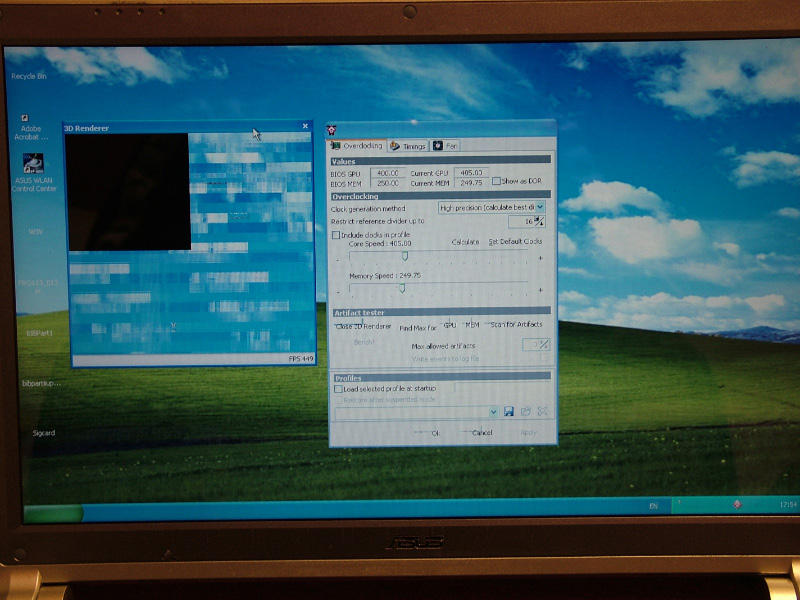The image size is (800, 600).
Task: Click the Core Speed slider handle
Action: [405, 256]
